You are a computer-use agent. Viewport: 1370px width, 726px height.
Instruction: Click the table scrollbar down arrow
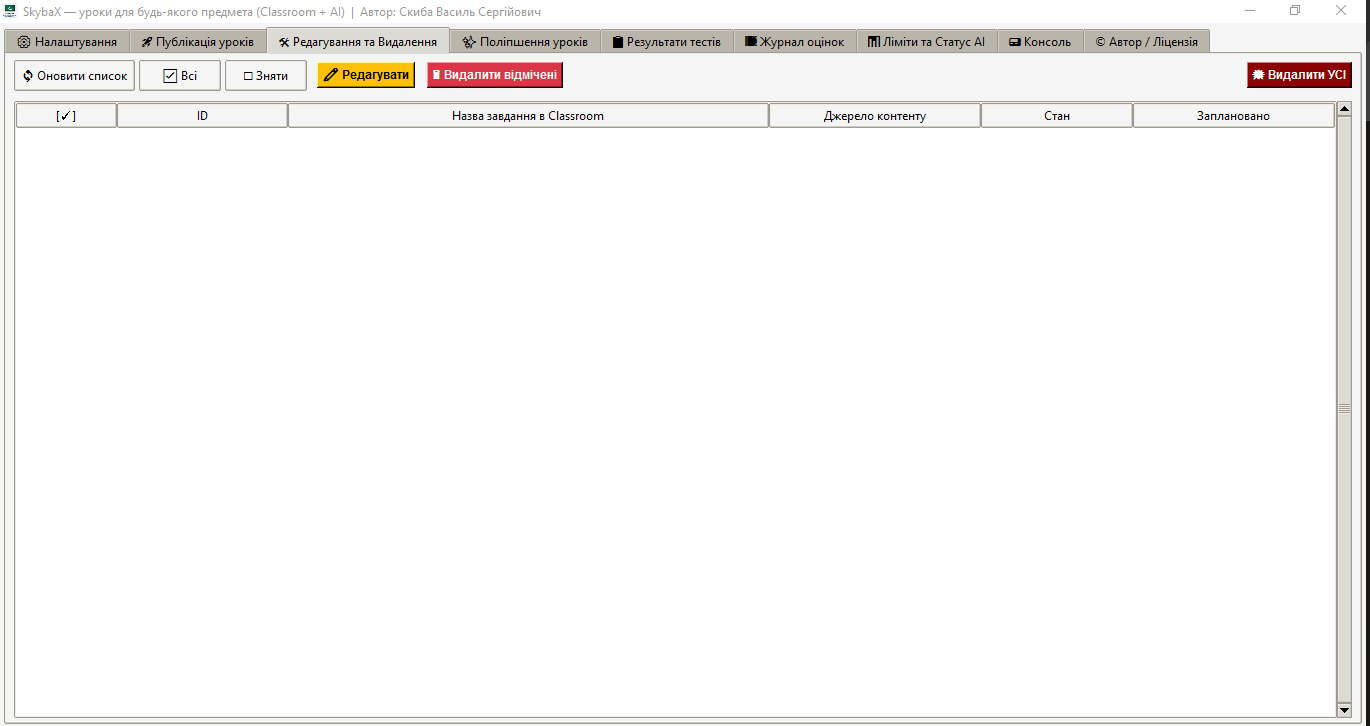coord(1344,710)
